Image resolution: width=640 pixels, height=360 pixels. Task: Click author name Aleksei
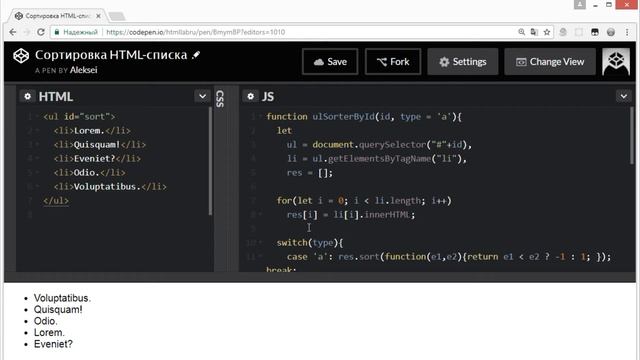(83, 70)
